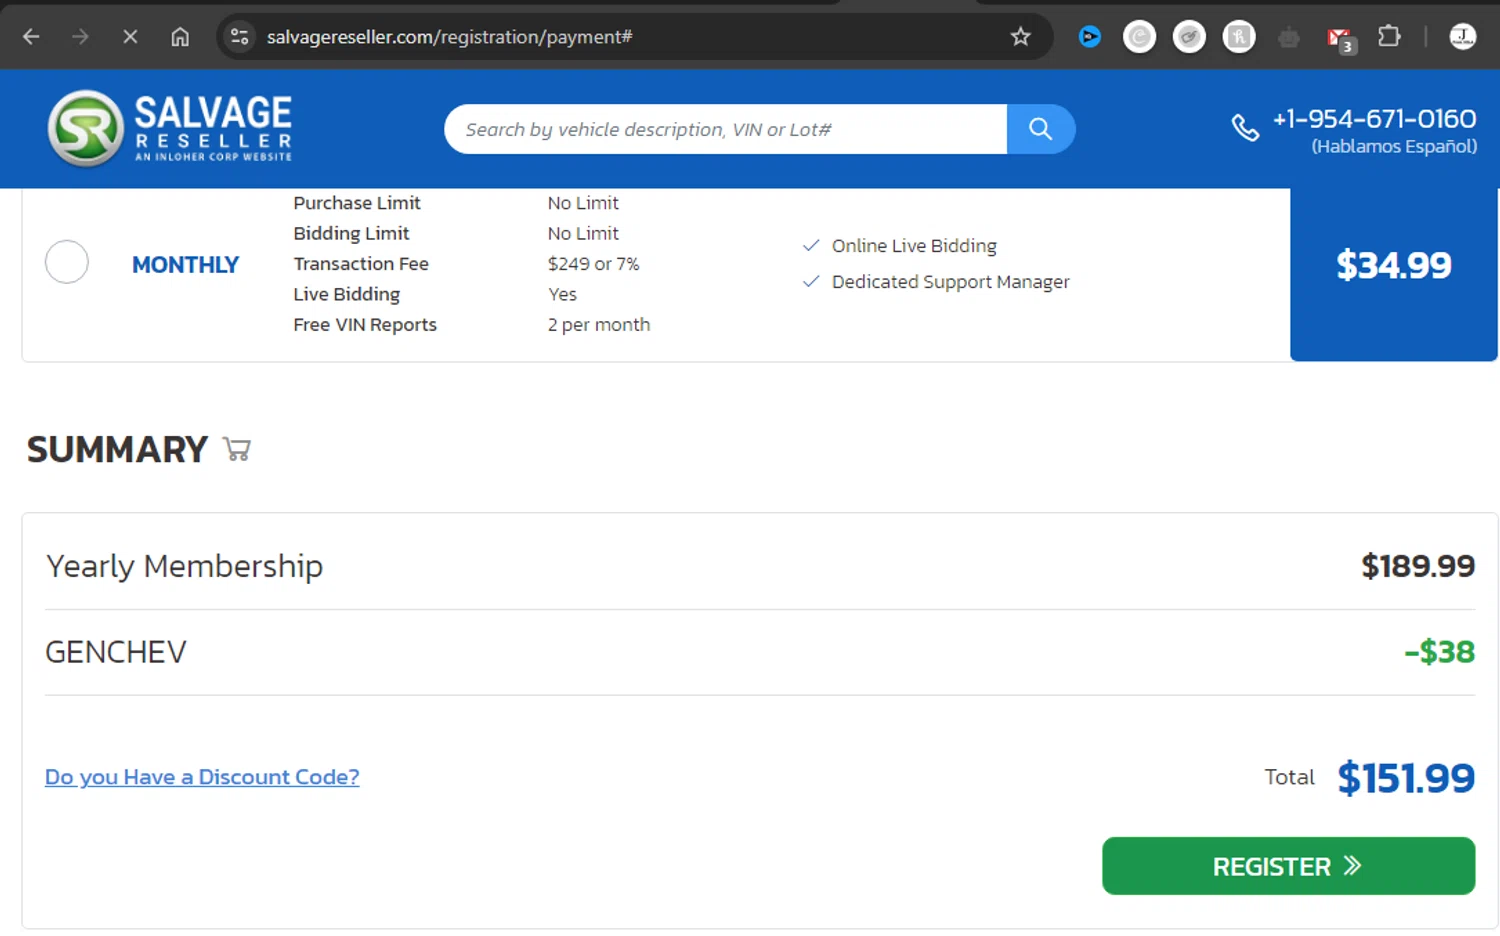Click the third round gray extension icon

(x=1189, y=37)
